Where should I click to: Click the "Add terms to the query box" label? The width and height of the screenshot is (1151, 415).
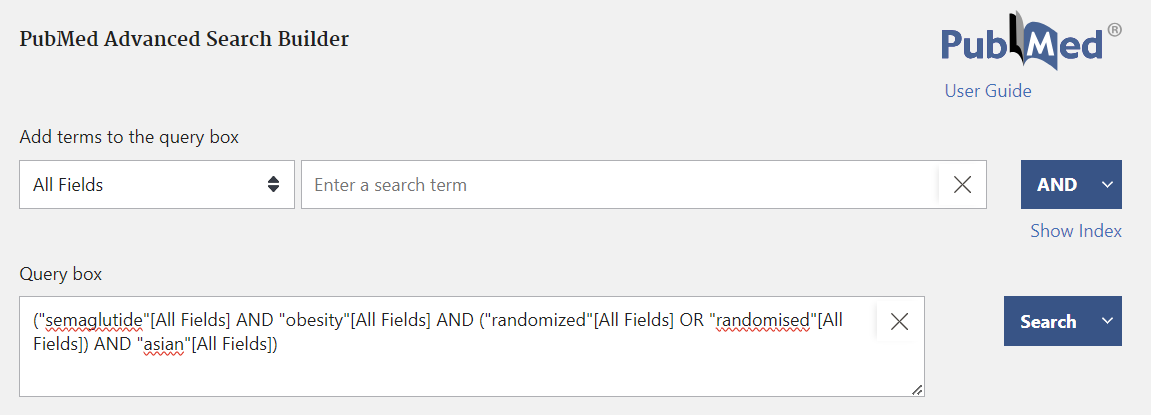pyautogui.click(x=129, y=137)
